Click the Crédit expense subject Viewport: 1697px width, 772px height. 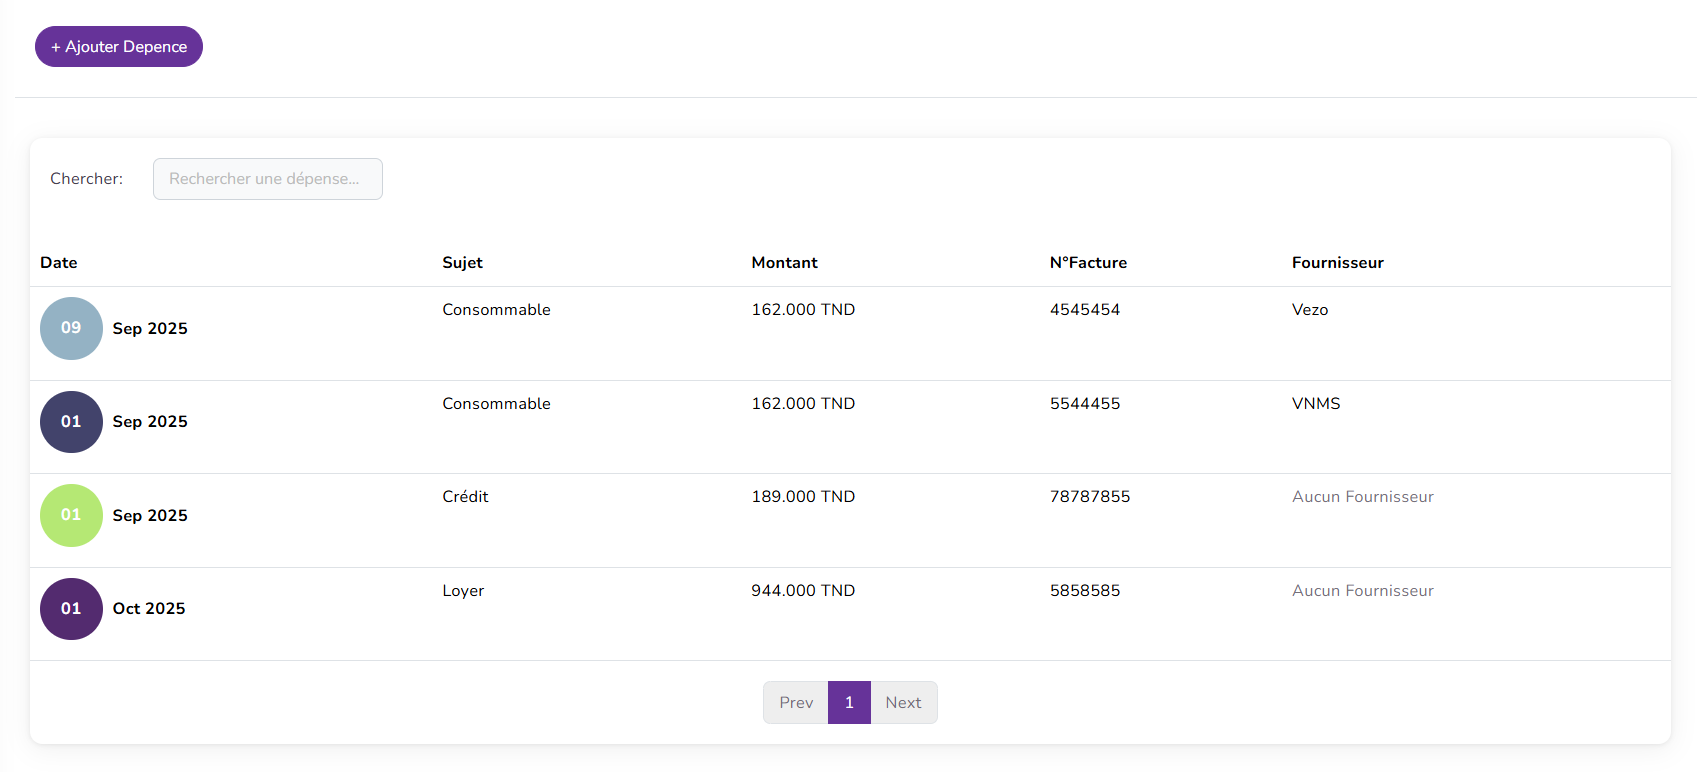[465, 497]
